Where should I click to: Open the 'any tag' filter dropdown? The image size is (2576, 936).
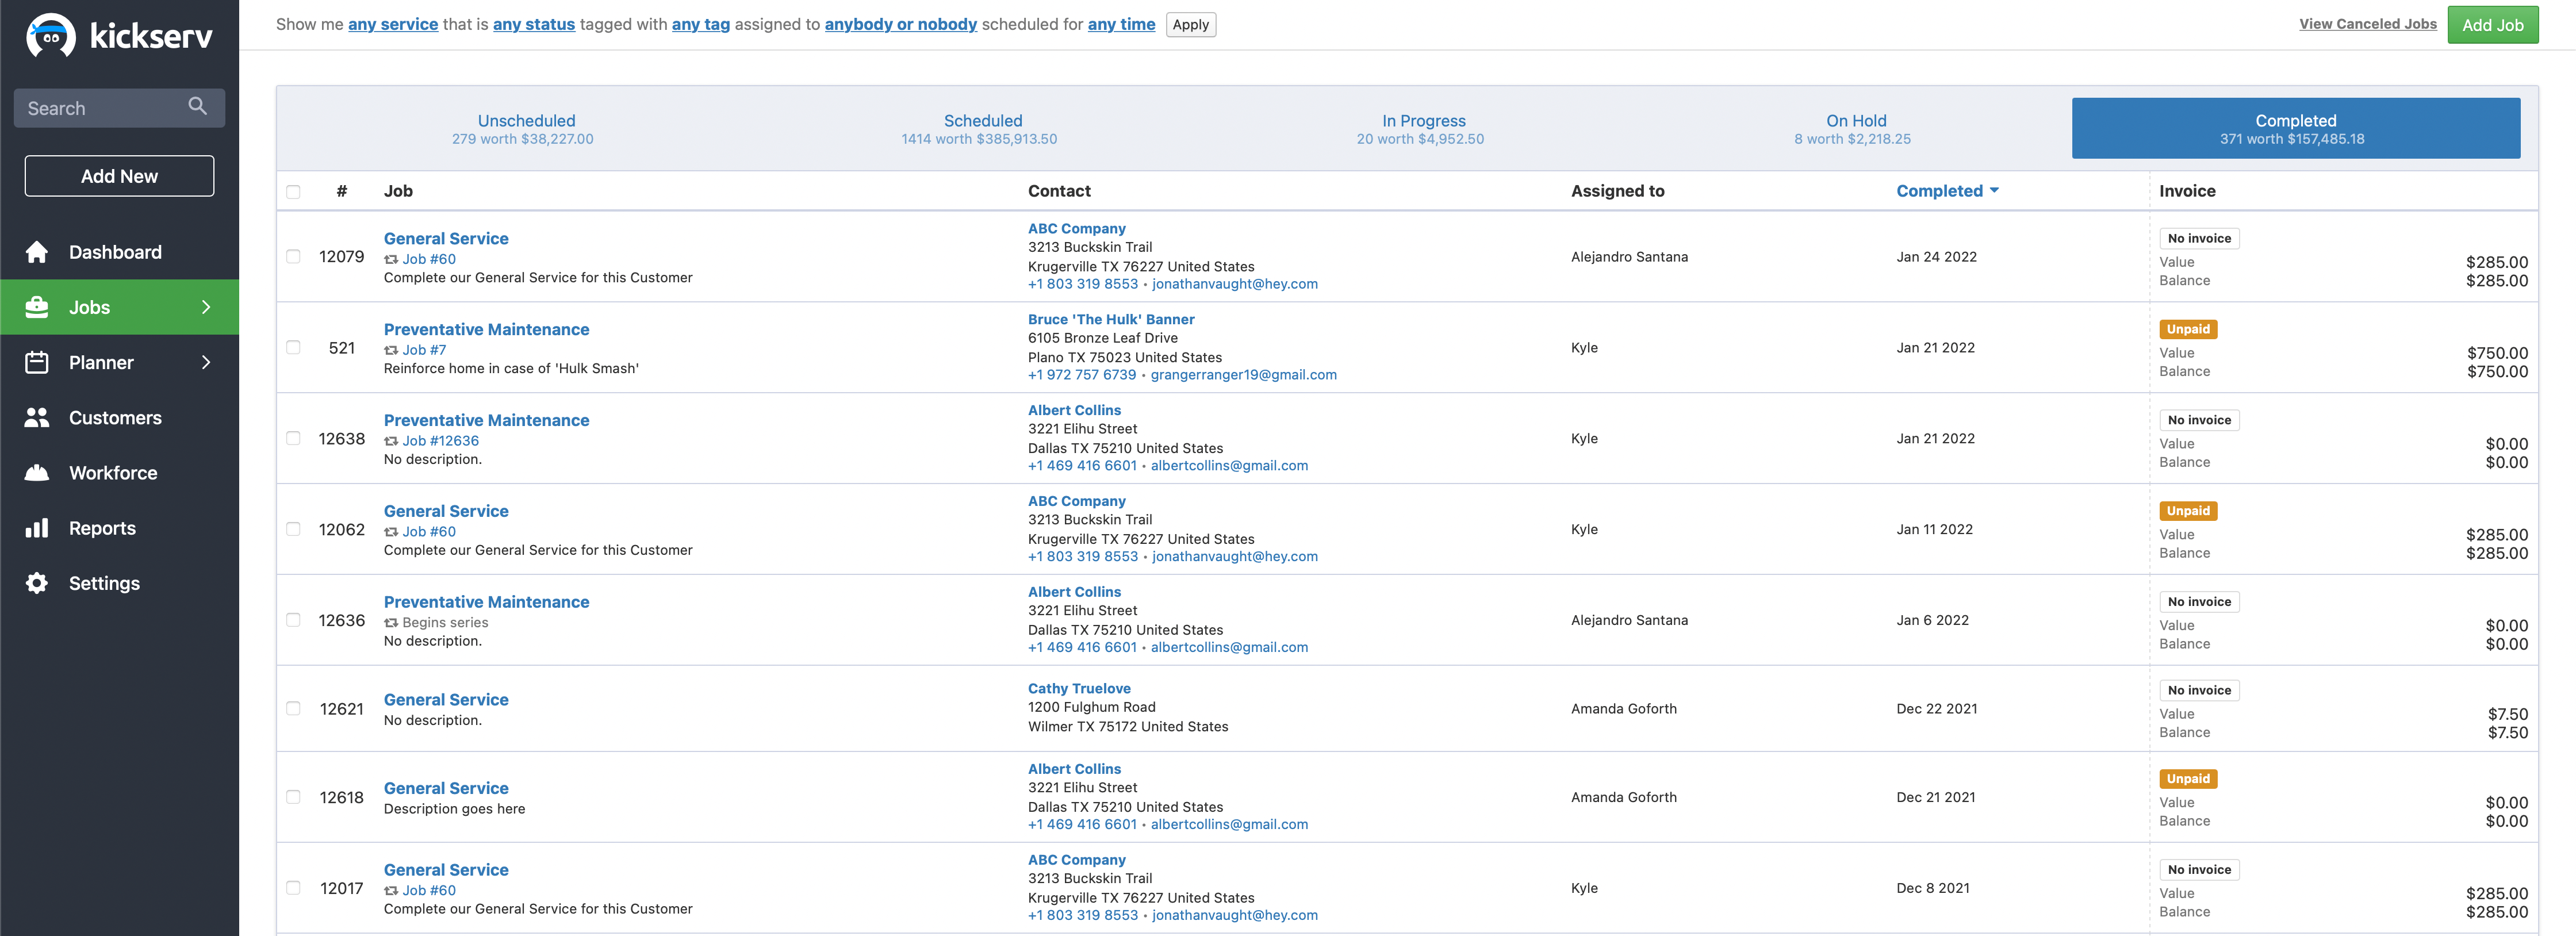(701, 24)
